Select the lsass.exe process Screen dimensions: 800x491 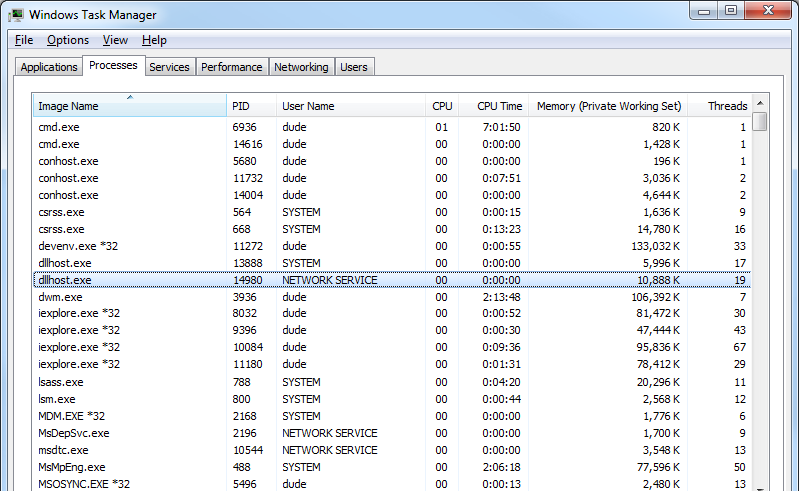(x=392, y=382)
